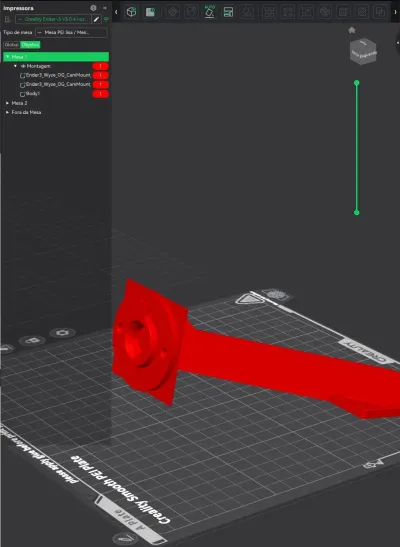Image resolution: width=400 pixels, height=547 pixels.
Task: Switch to Objetos settings mode
Action: [x=30, y=45]
